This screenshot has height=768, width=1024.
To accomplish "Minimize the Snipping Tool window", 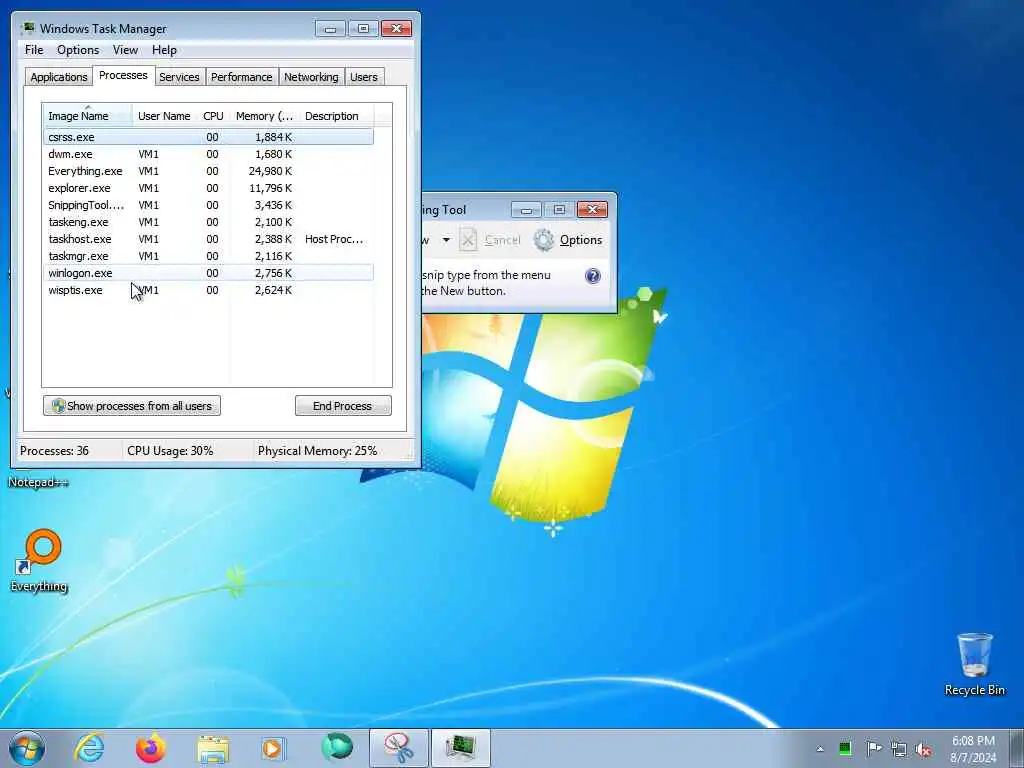I will [526, 210].
